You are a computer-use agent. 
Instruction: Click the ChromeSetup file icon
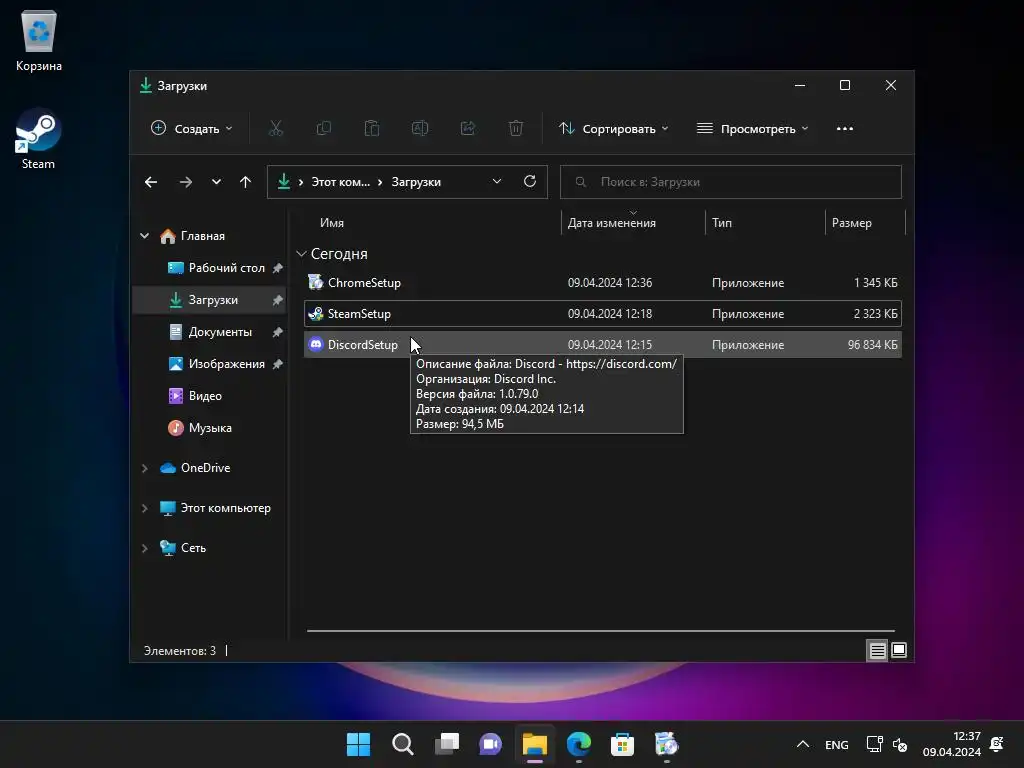(x=315, y=282)
